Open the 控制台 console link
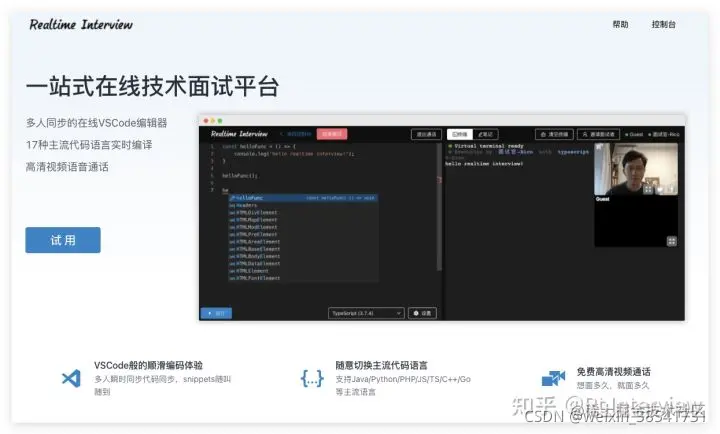This screenshot has width=720, height=434. [664, 24]
